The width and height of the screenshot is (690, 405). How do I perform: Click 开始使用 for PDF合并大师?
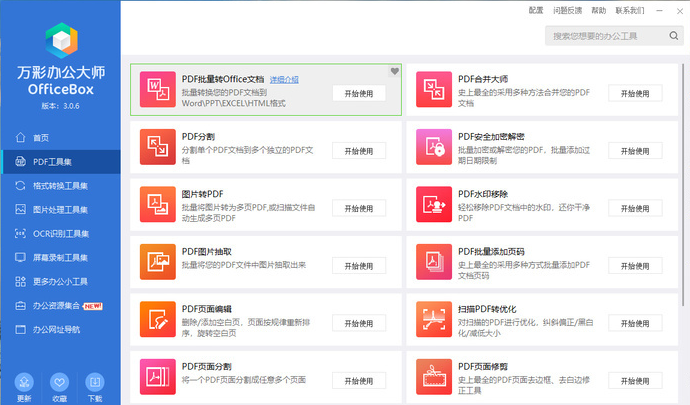(x=635, y=93)
